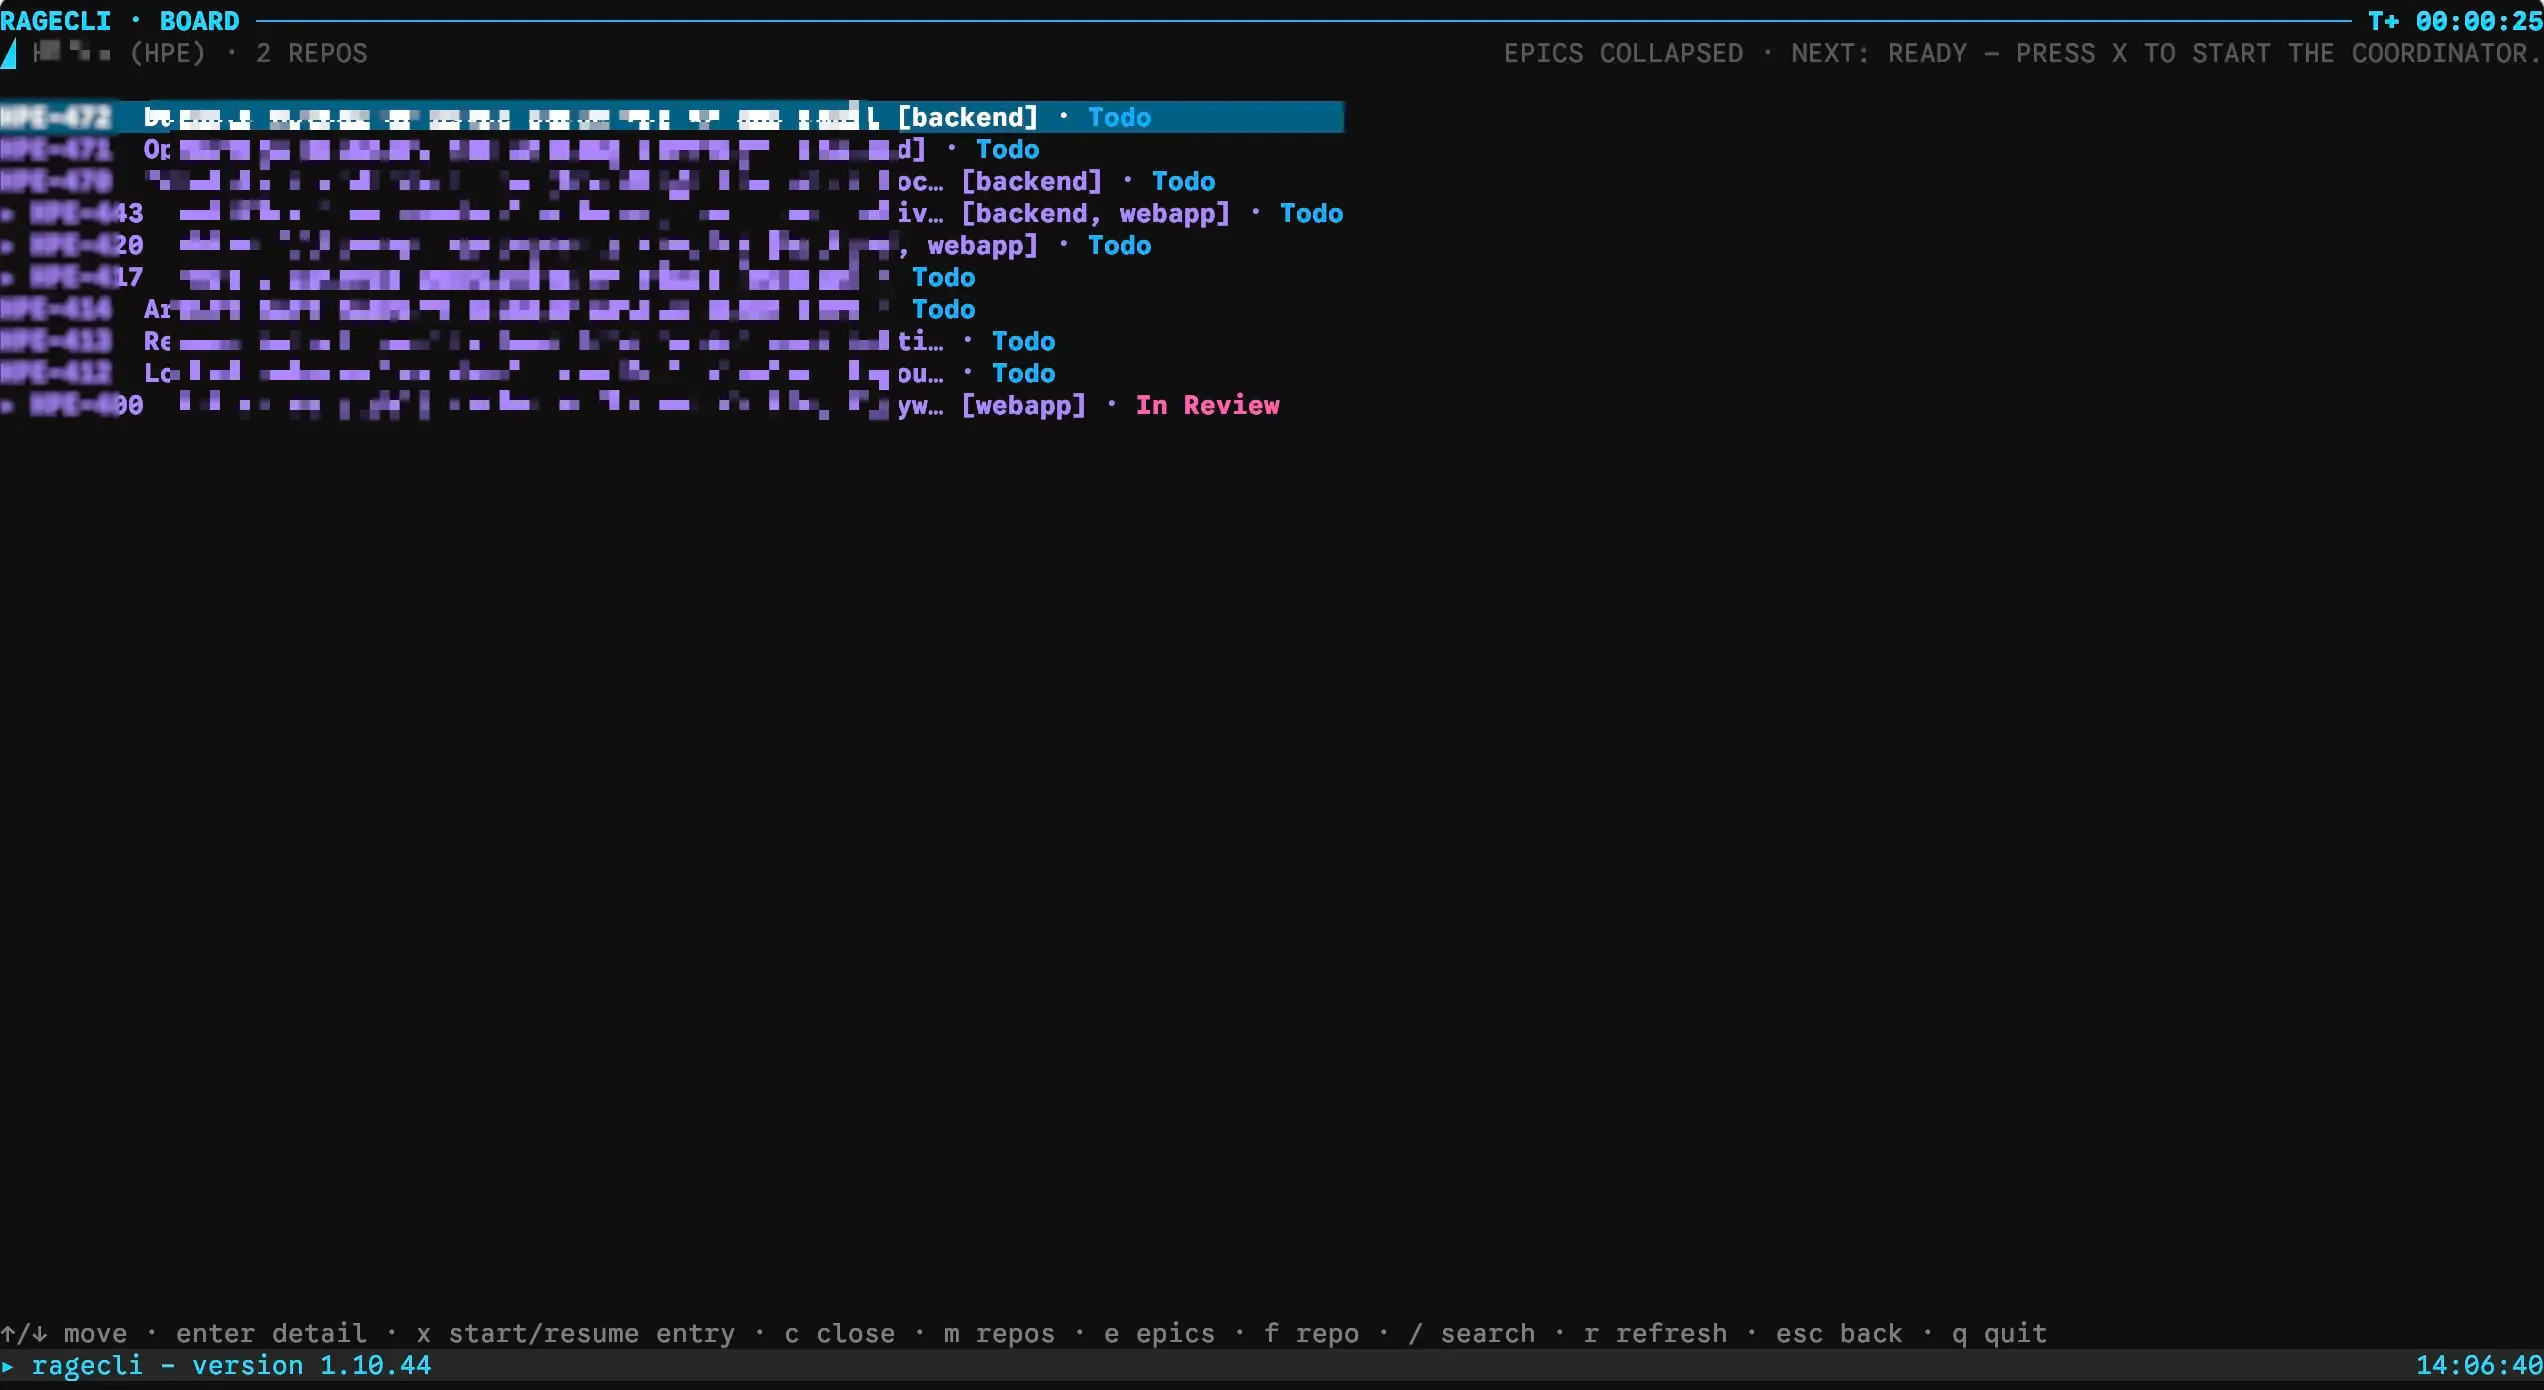The height and width of the screenshot is (1390, 2544).
Task: Click the blue triangle icon beside the project name
Action: pyautogui.click(x=8, y=53)
